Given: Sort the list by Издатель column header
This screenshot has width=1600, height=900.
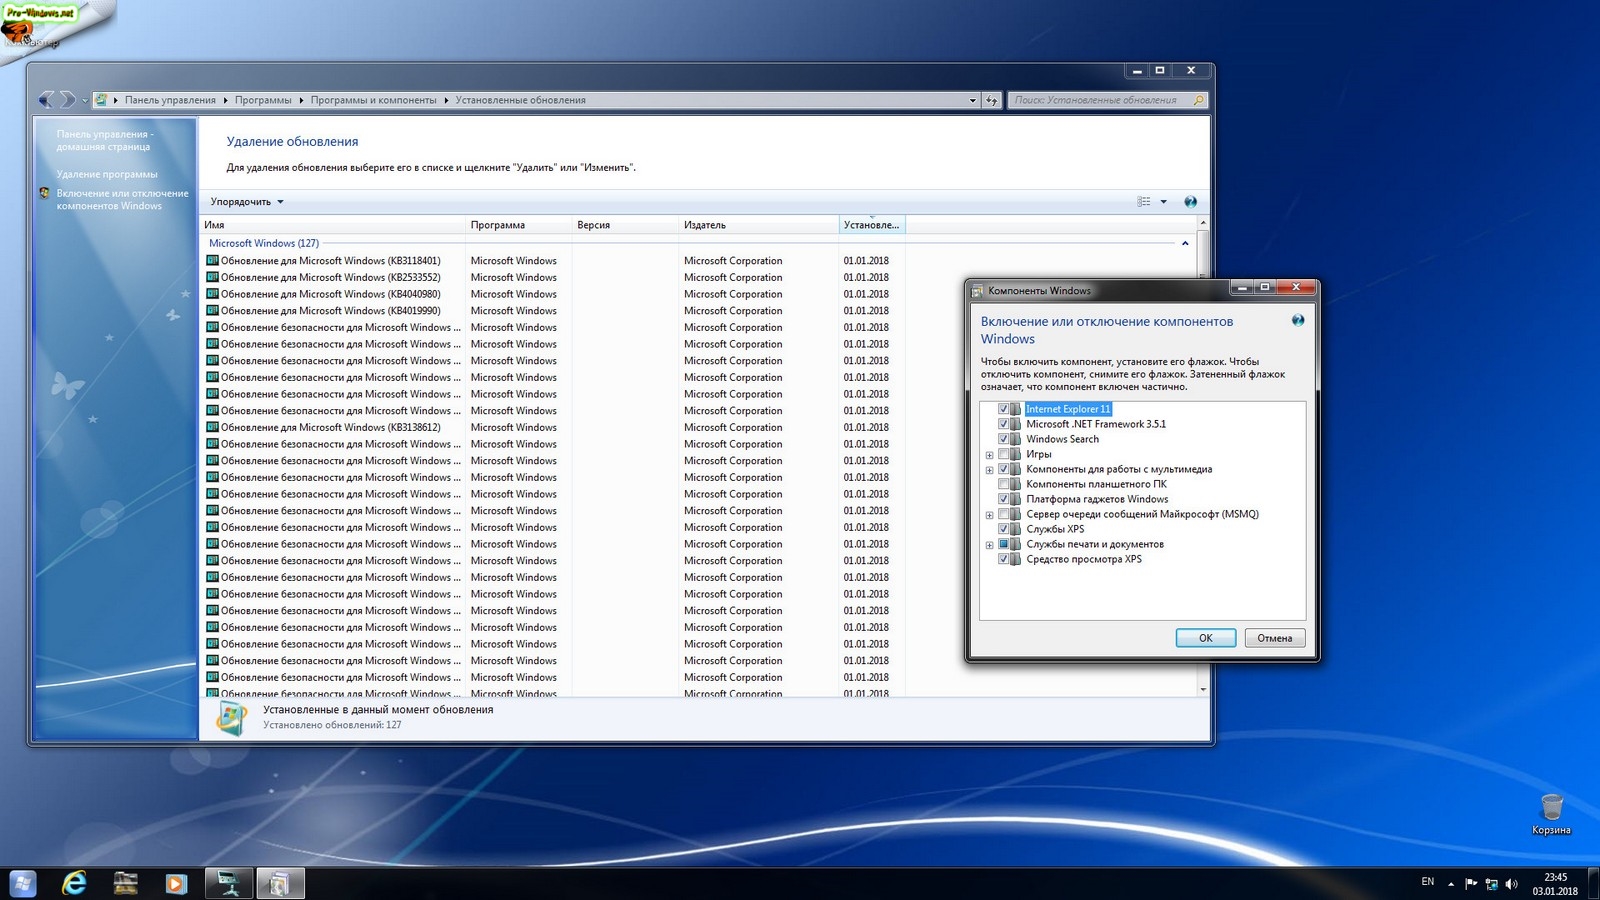Looking at the screenshot, I should click(x=705, y=225).
